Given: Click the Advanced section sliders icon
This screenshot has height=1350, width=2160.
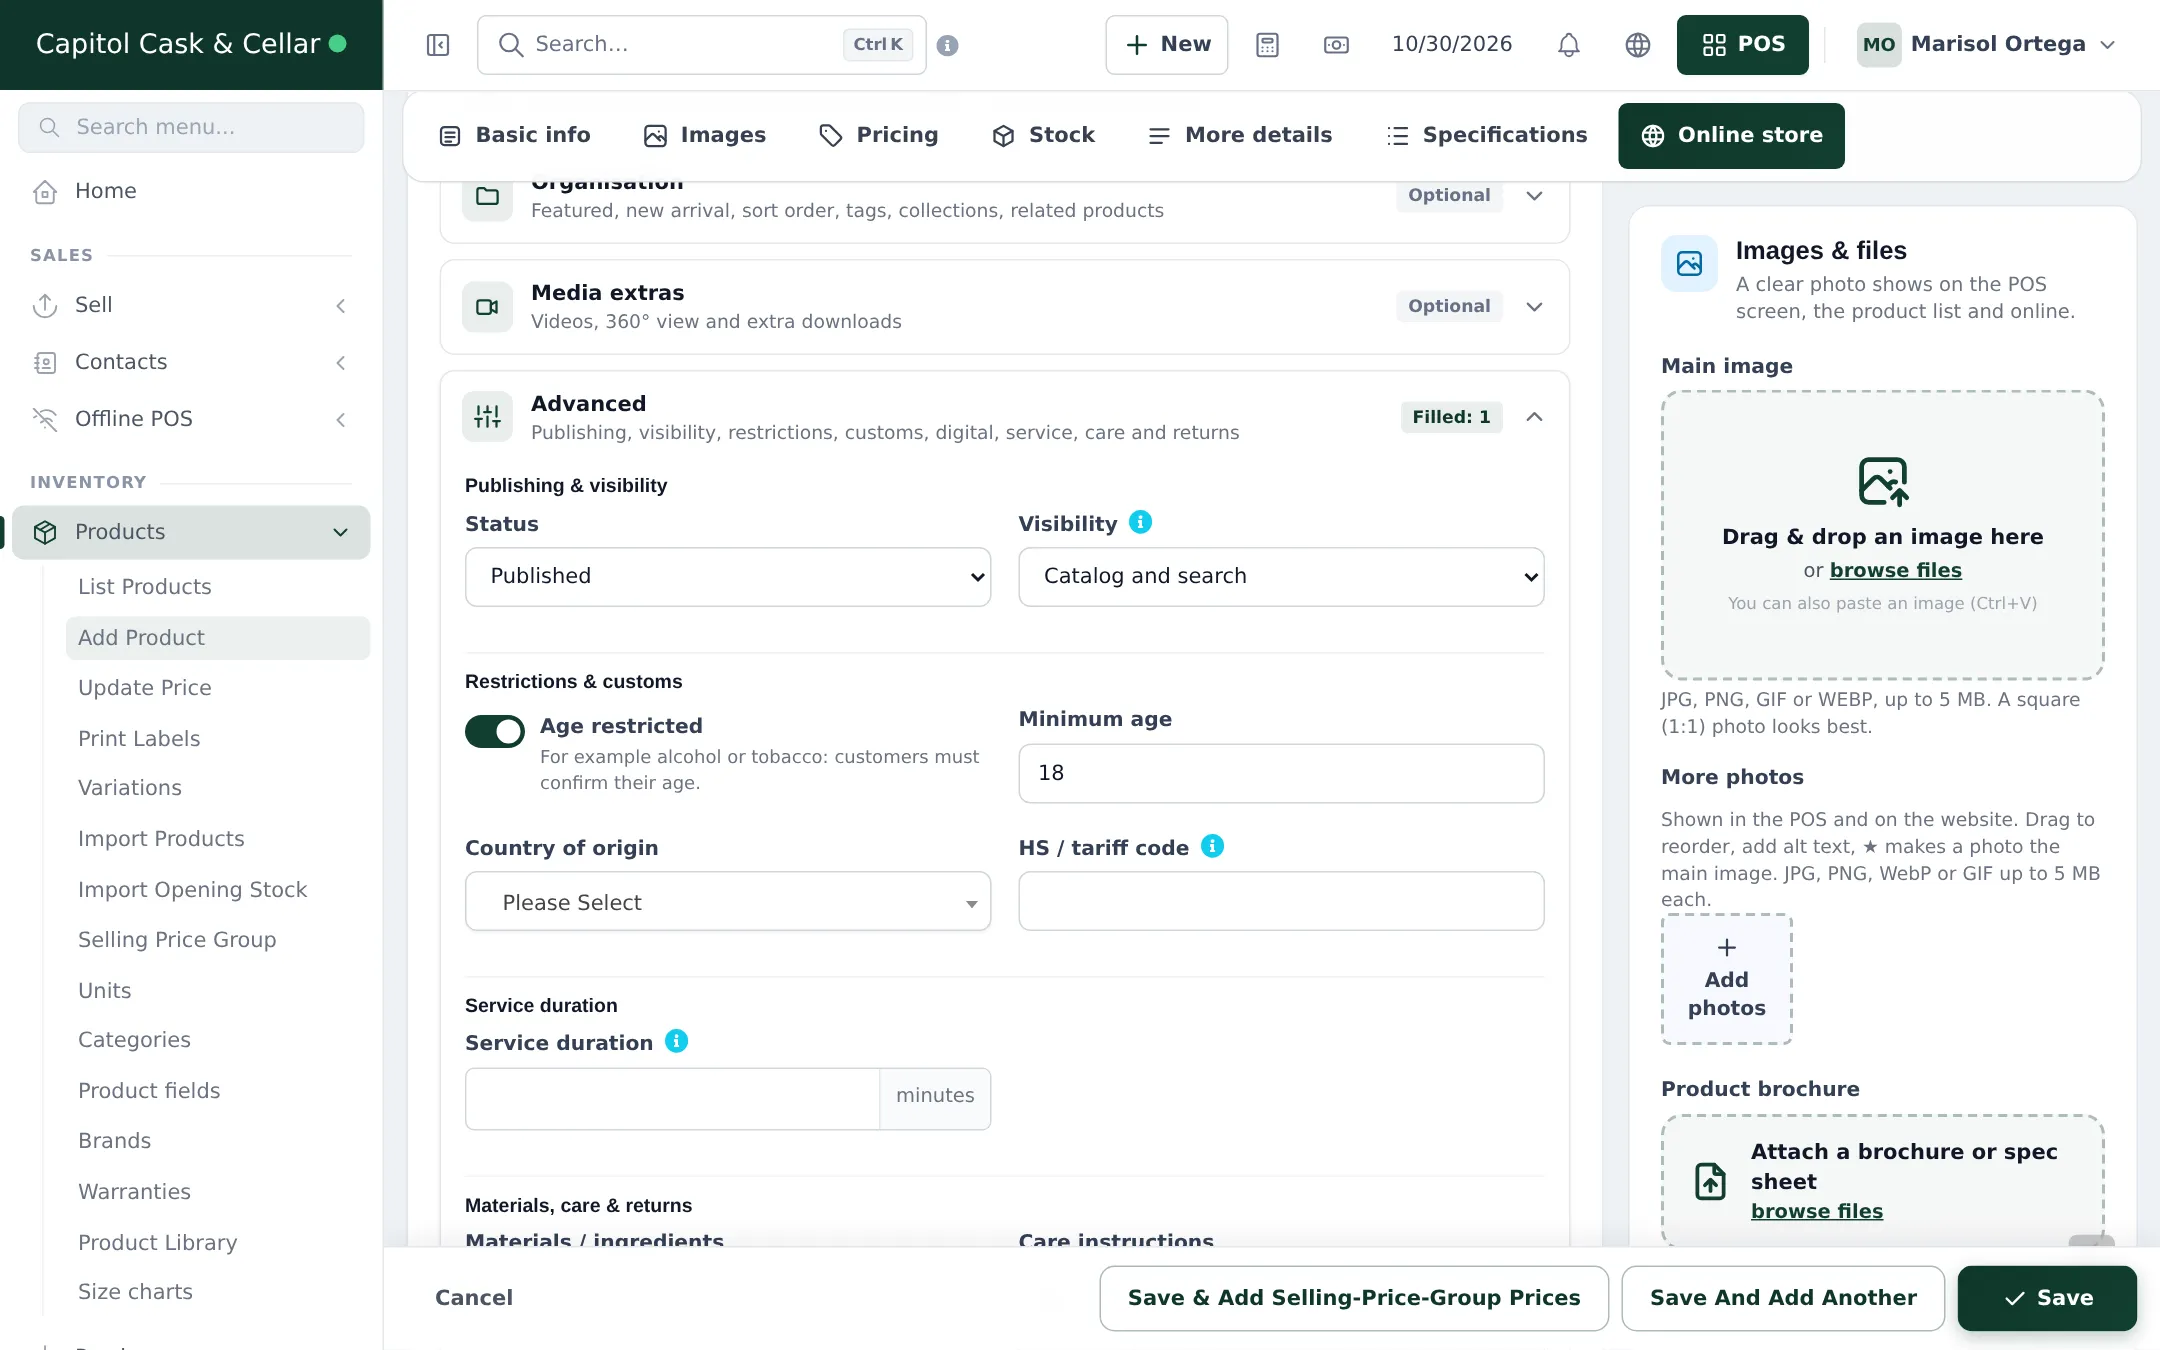Looking at the screenshot, I should [487, 417].
